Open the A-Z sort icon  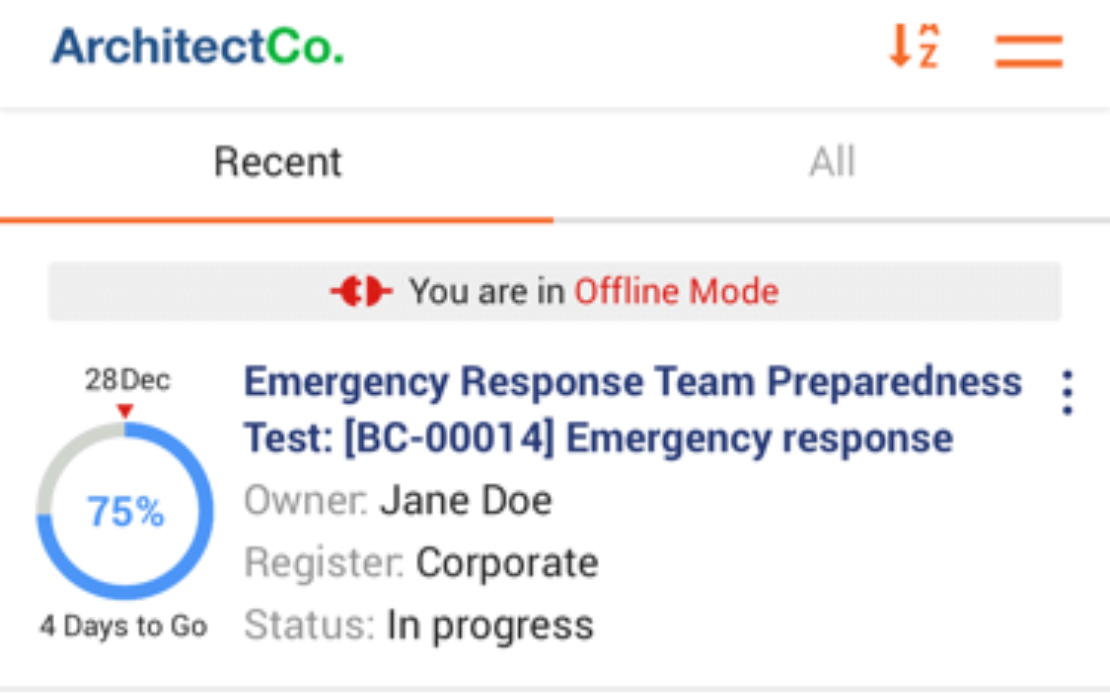point(914,46)
